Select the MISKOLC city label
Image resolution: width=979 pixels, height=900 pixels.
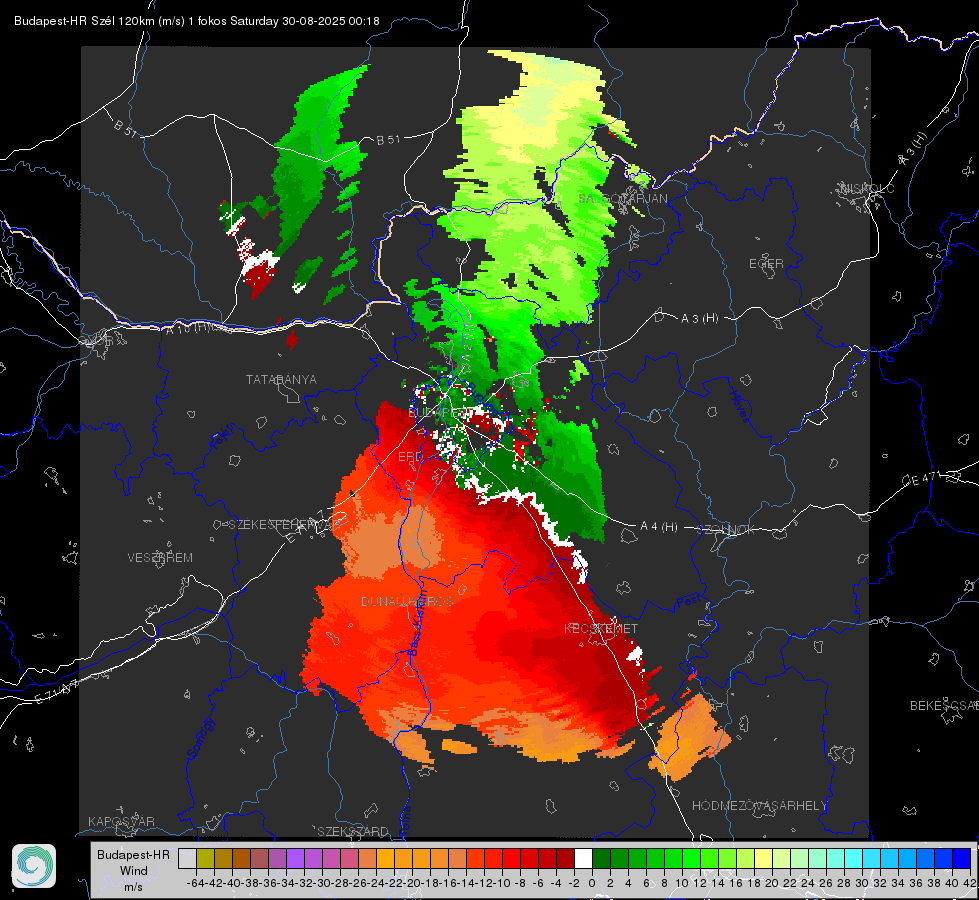pos(867,188)
